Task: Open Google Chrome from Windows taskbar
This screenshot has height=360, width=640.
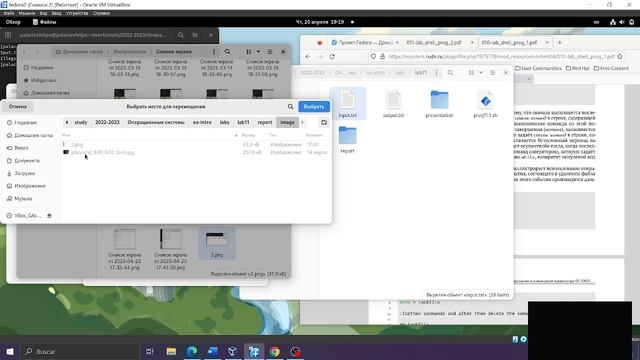Action: (x=275, y=351)
